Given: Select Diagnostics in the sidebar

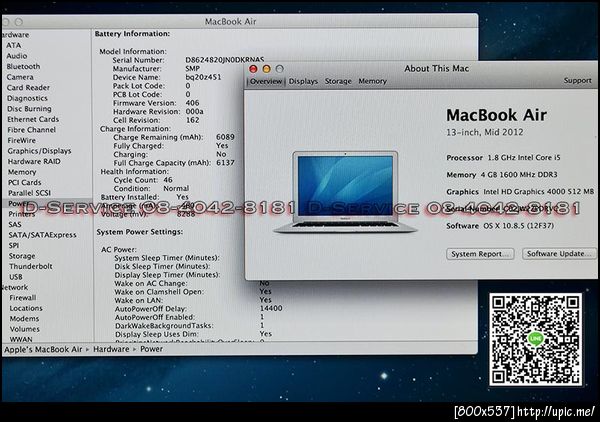Looking at the screenshot, I should tap(27, 98).
